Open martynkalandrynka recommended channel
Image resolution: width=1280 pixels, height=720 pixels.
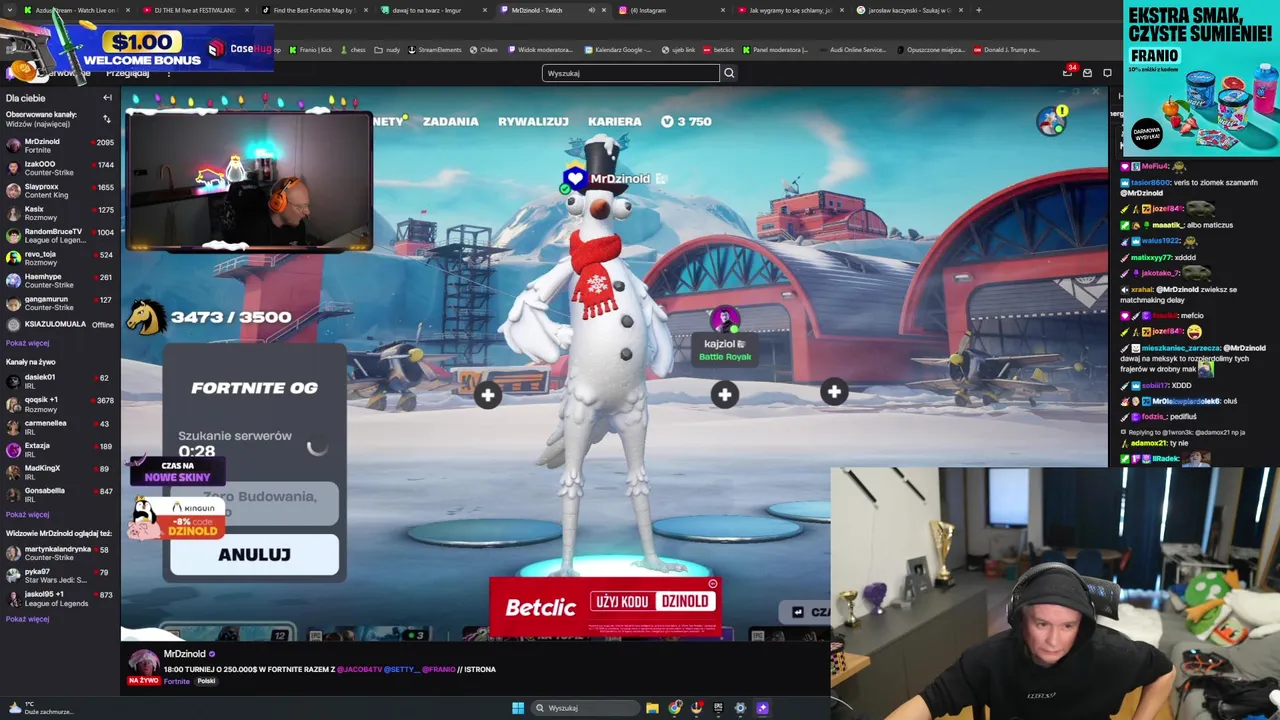60,553
